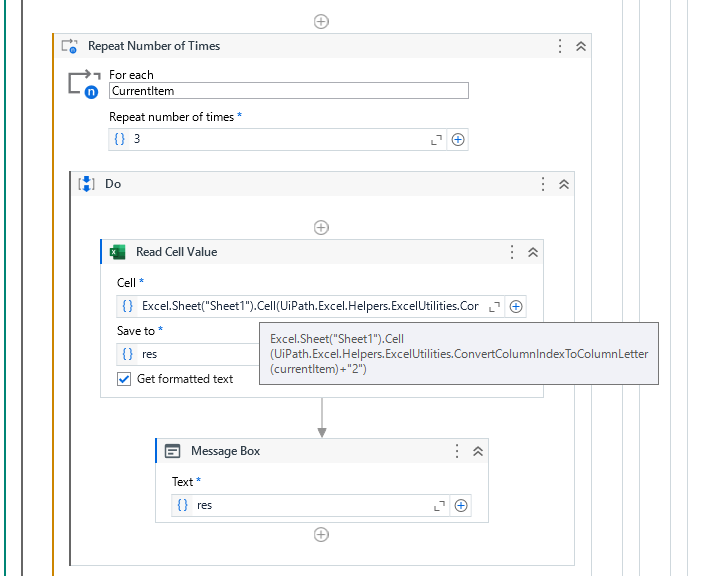This screenshot has height=576, width=702.
Task: Collapse the Read Cell Value activity
Action: pos(533,252)
